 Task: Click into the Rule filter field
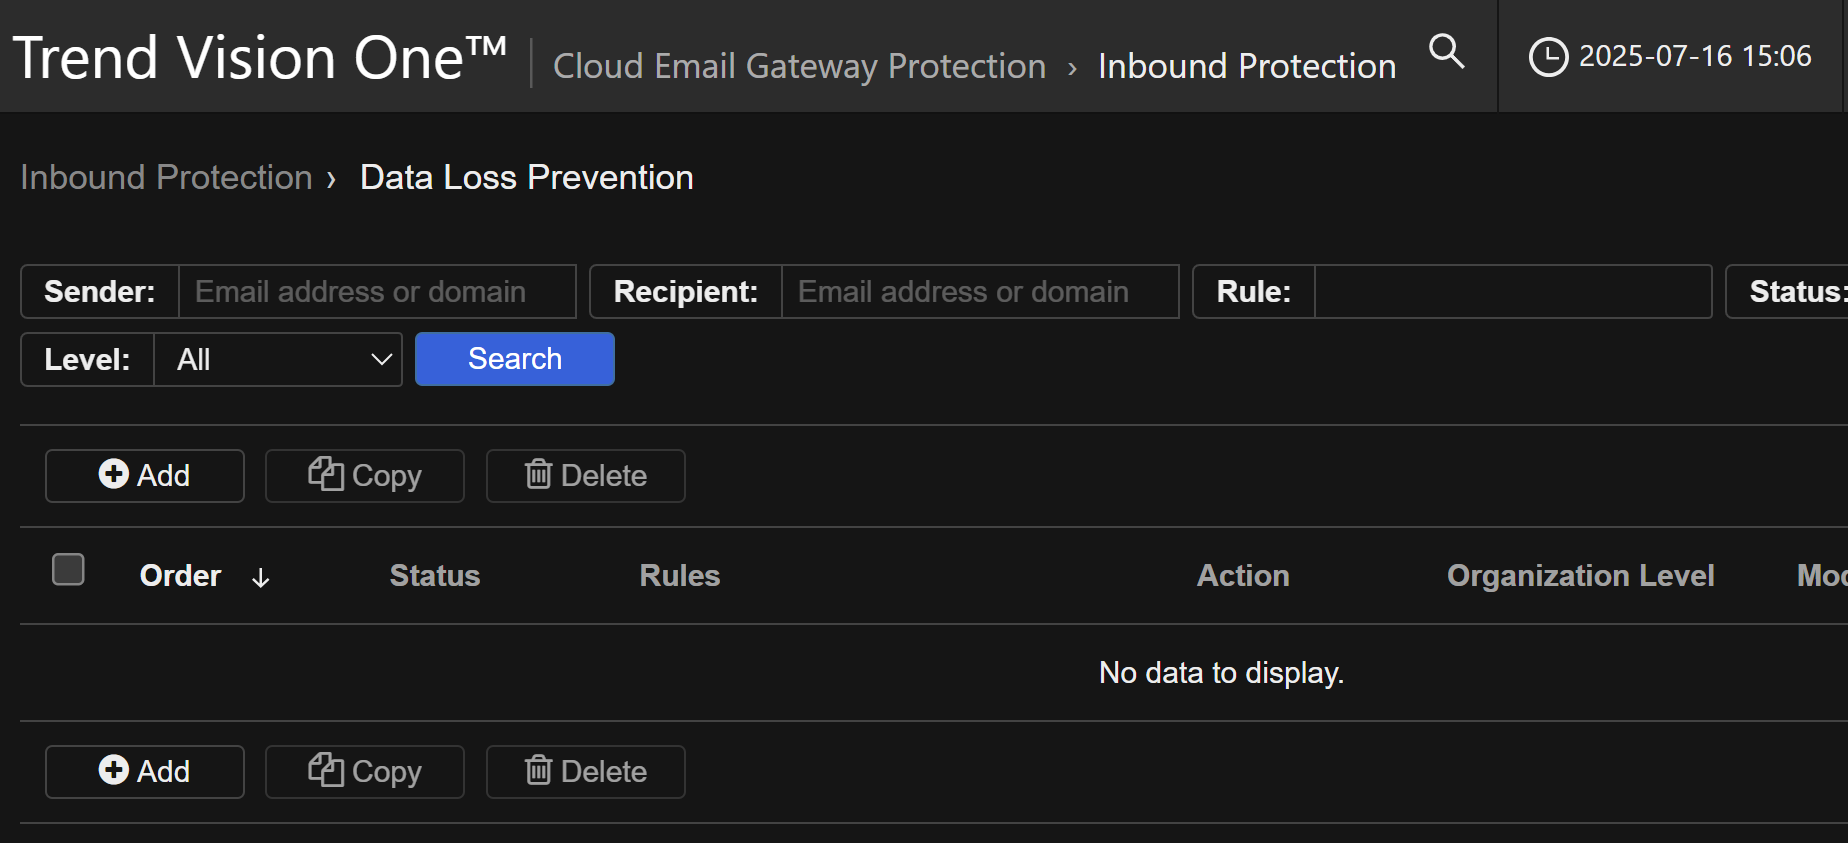[1511, 292]
